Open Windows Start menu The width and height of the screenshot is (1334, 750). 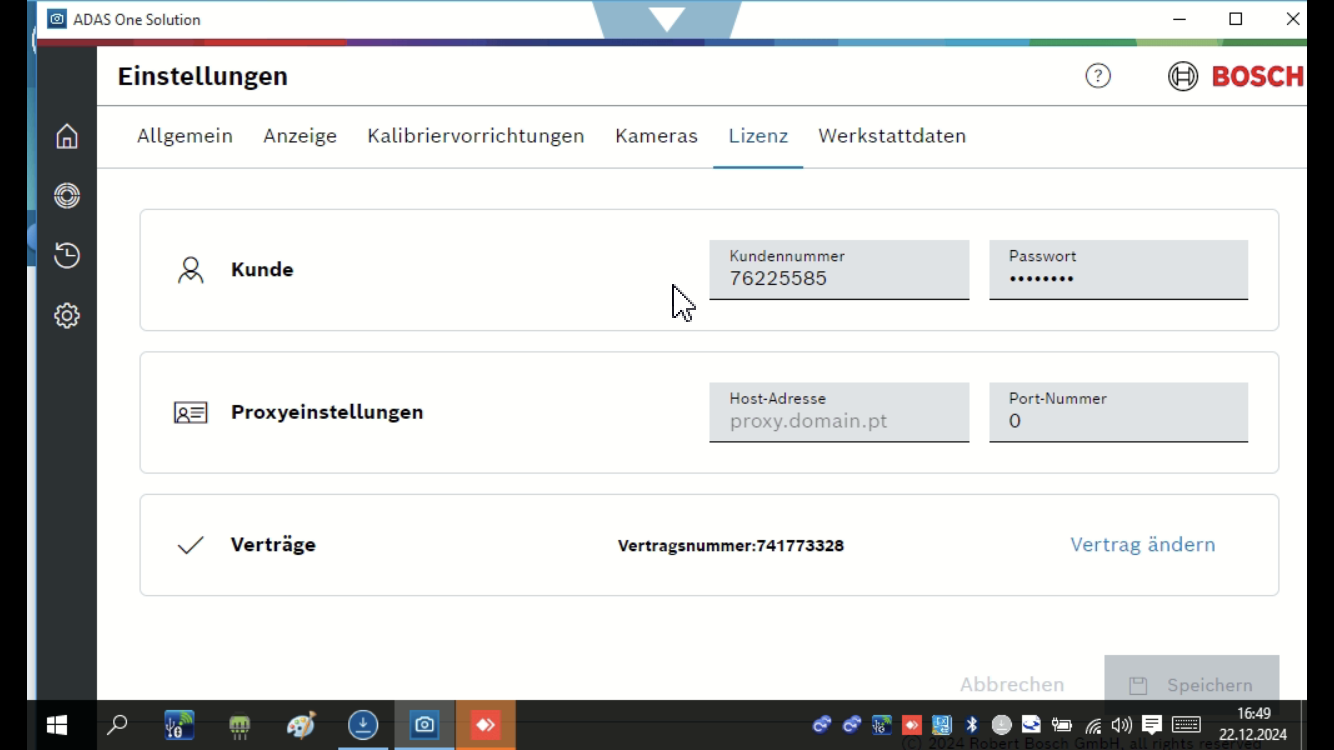point(57,726)
